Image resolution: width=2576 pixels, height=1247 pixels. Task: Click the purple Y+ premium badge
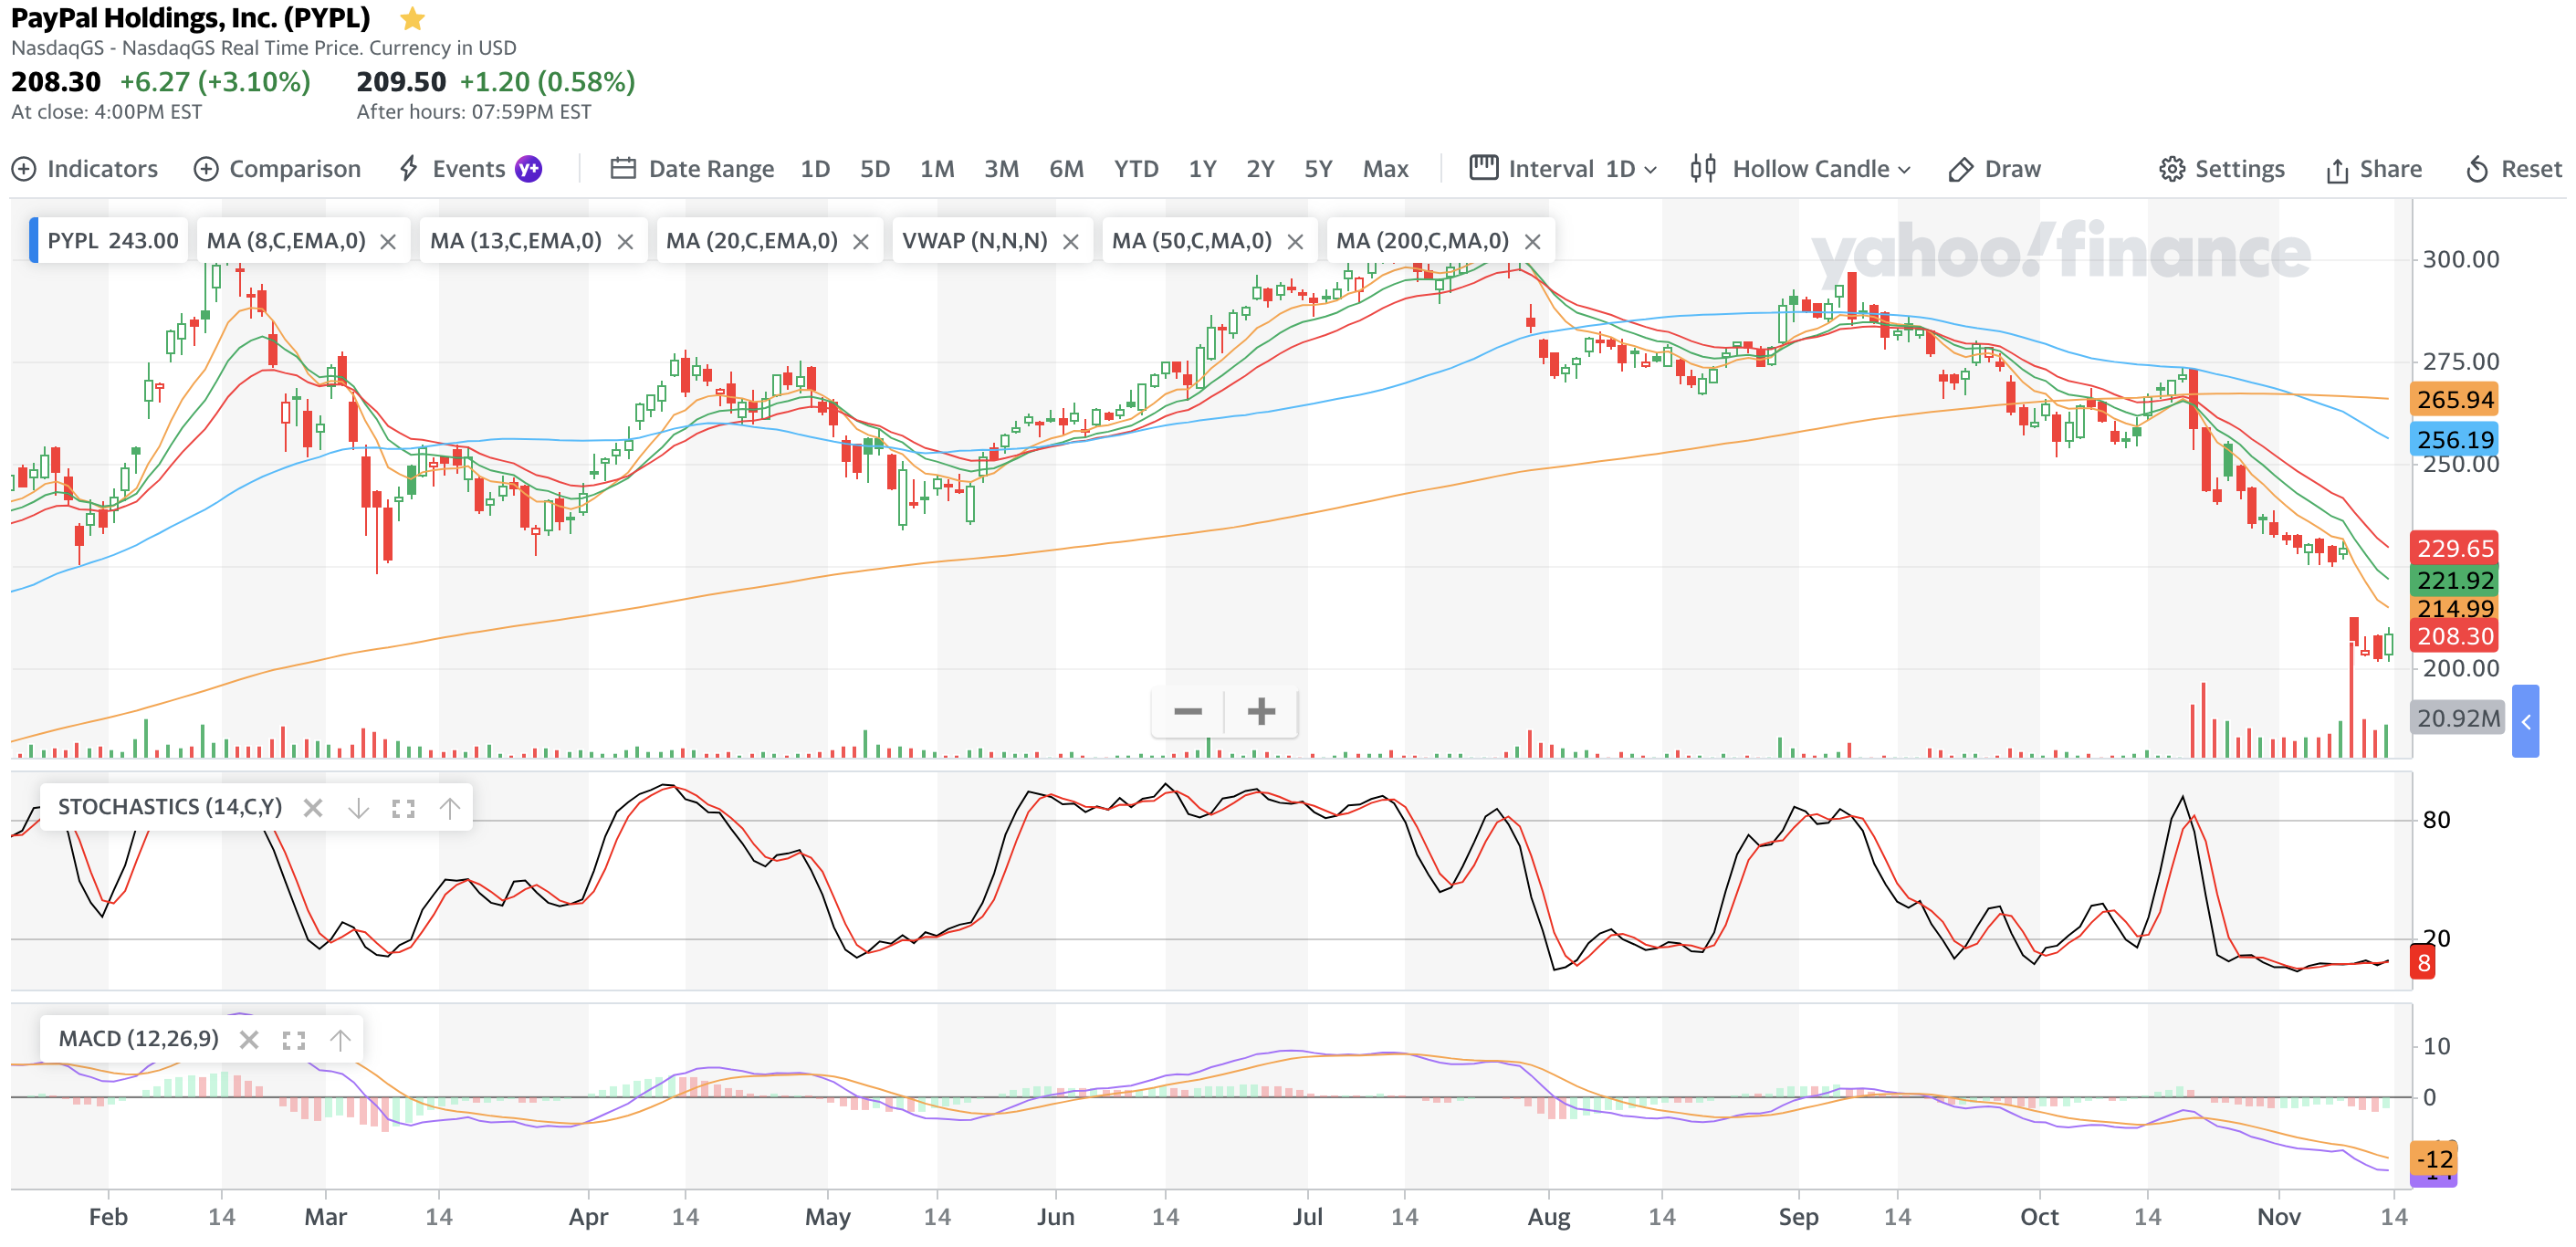pyautogui.click(x=528, y=169)
